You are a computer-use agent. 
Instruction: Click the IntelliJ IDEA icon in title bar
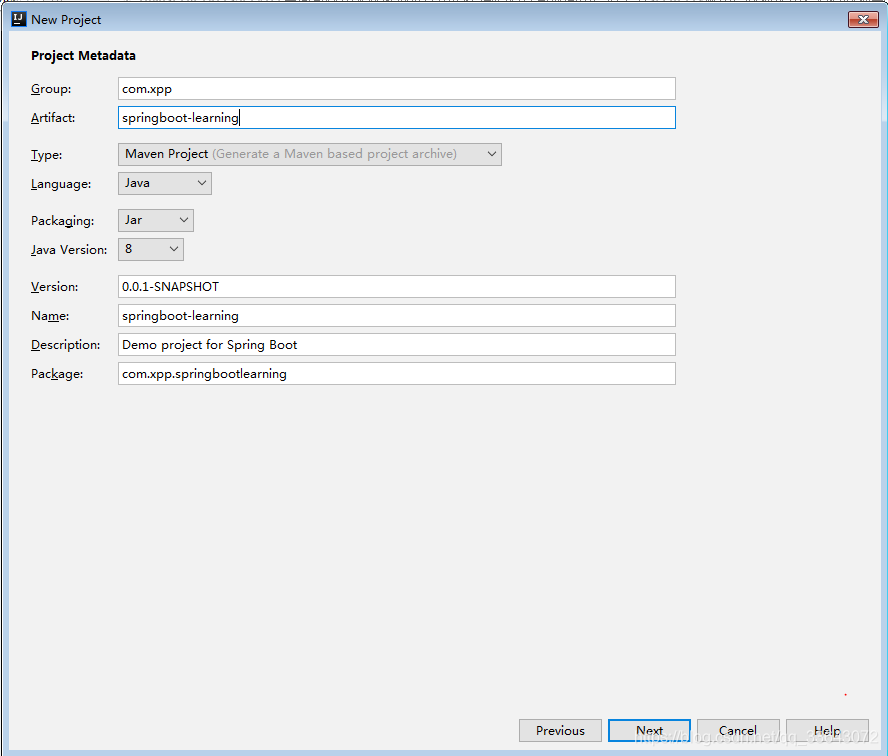(19, 19)
